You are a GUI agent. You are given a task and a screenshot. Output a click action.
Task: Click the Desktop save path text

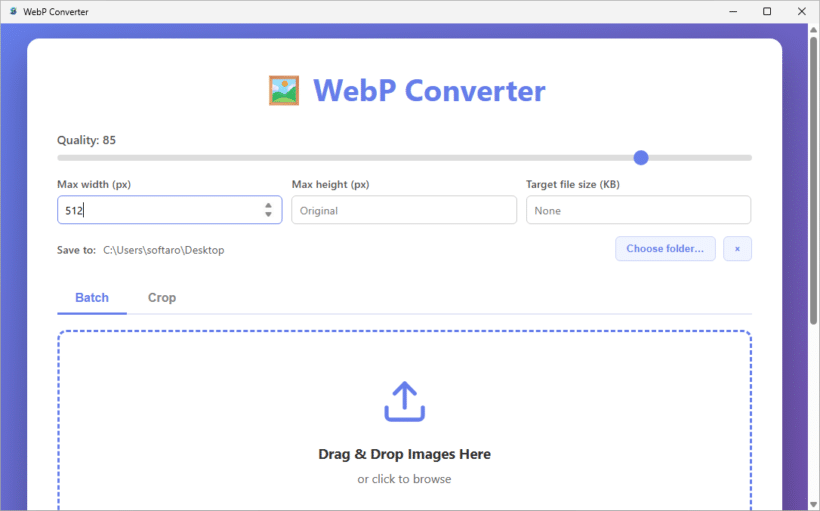click(164, 250)
